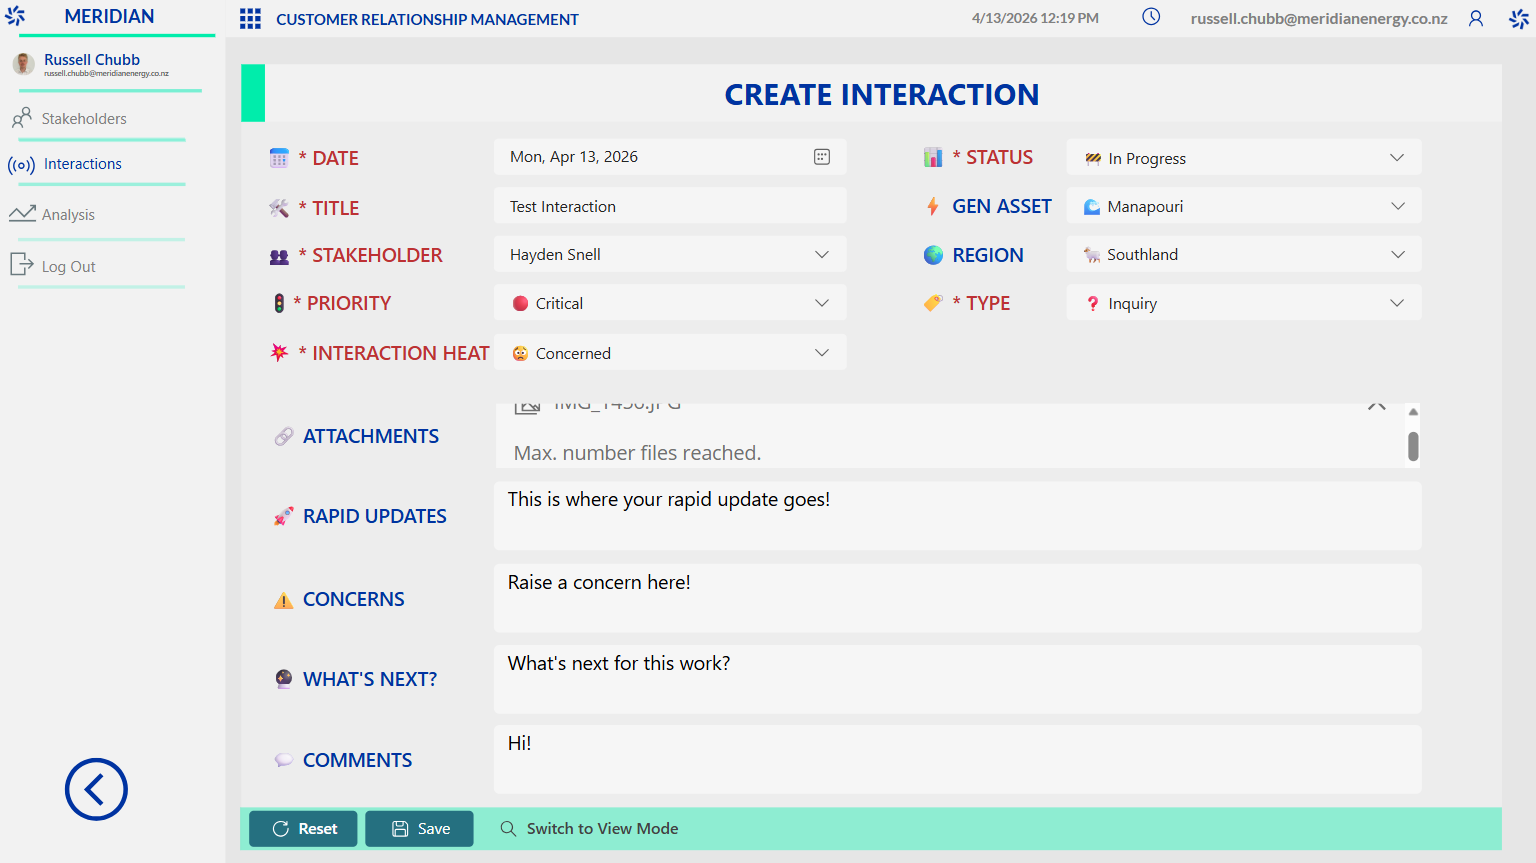Click into the Title field containing Test Interaction

[670, 206]
